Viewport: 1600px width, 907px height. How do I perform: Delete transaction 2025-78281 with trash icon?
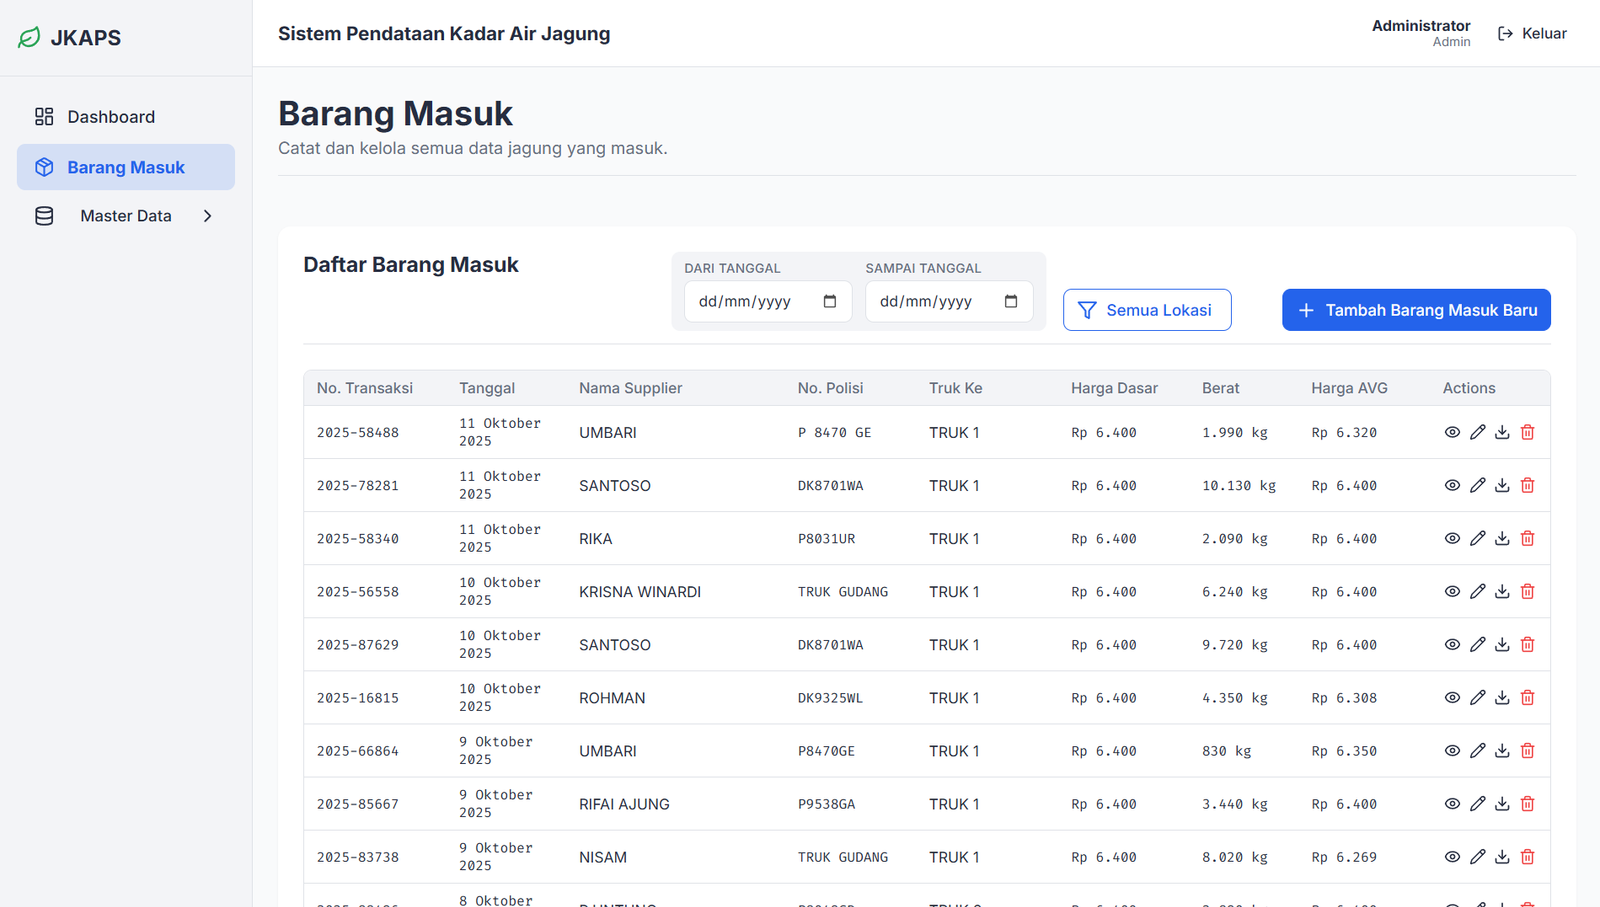click(x=1527, y=485)
